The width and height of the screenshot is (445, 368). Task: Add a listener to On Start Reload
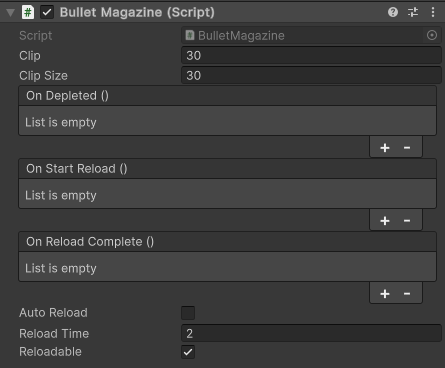tap(385, 220)
